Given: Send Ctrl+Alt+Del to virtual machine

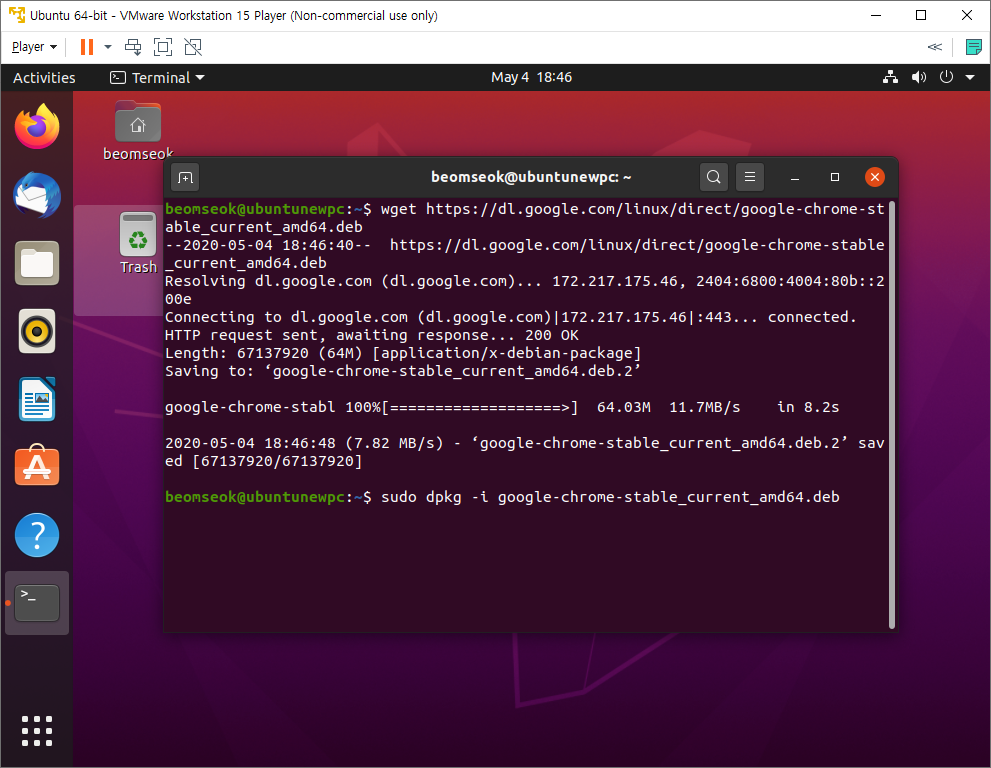Looking at the screenshot, I should (133, 47).
